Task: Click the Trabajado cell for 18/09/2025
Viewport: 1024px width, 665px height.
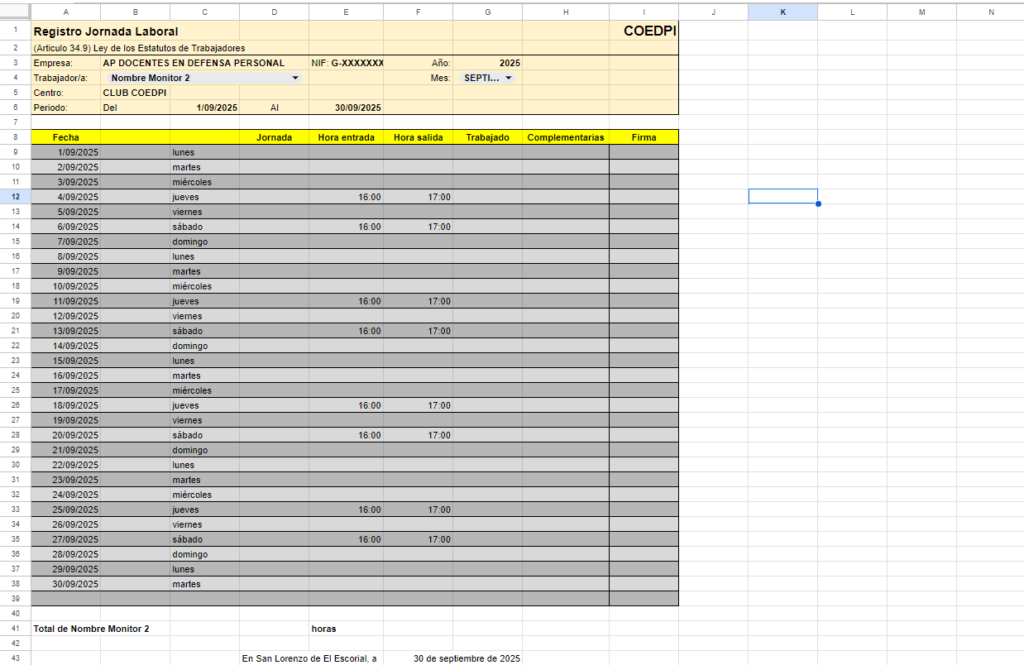Action: pyautogui.click(x=487, y=406)
